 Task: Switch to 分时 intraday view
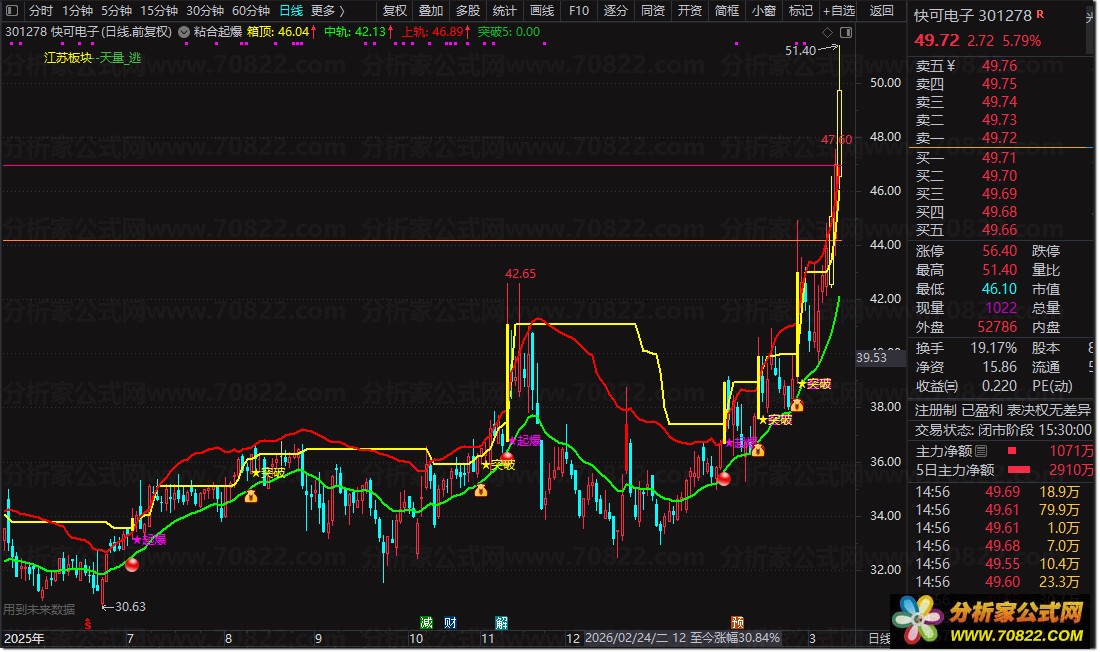(41, 11)
